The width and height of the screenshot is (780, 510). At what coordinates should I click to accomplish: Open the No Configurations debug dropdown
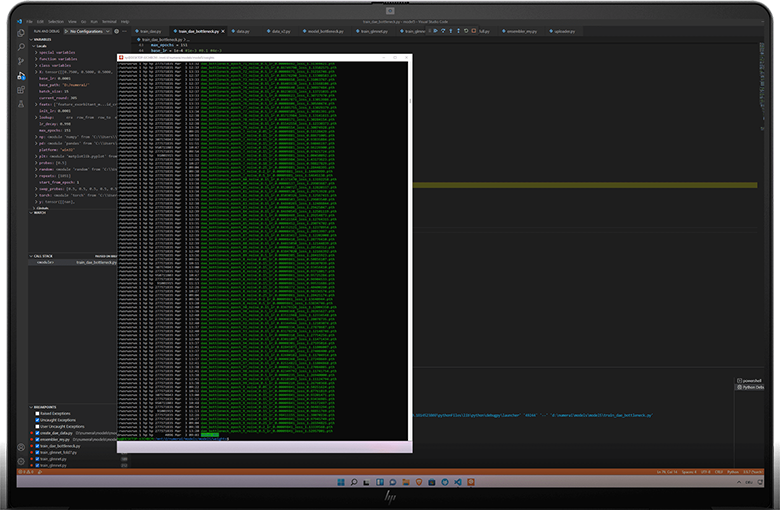(88, 31)
